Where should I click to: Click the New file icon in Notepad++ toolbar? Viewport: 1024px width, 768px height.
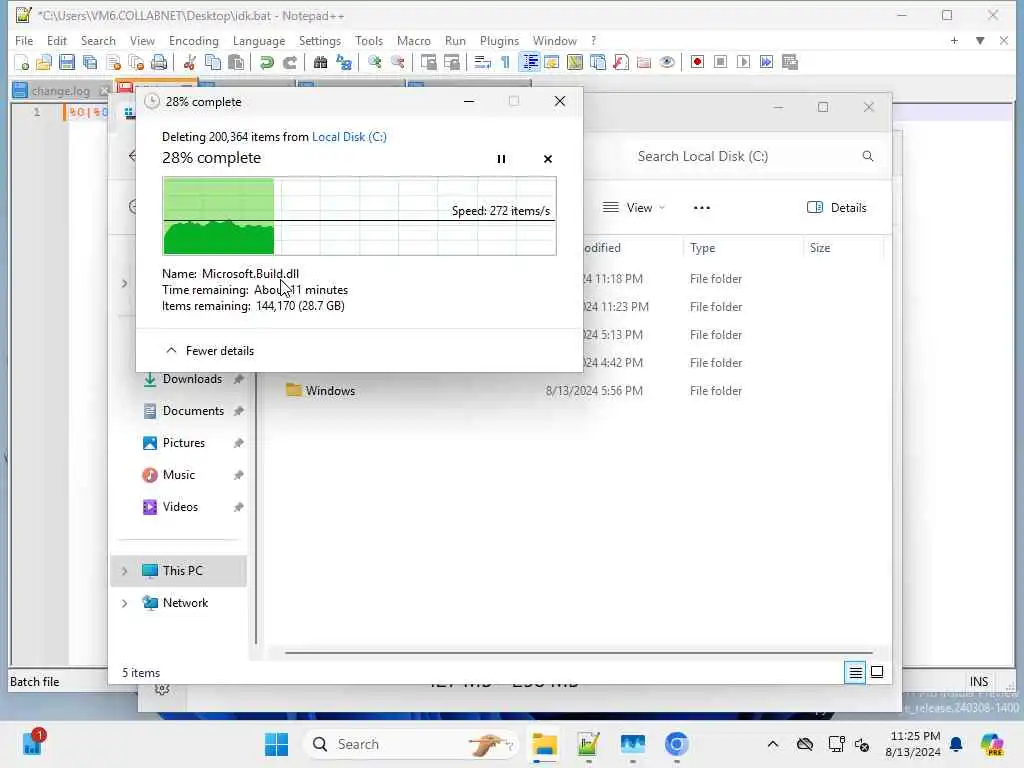tap(22, 62)
